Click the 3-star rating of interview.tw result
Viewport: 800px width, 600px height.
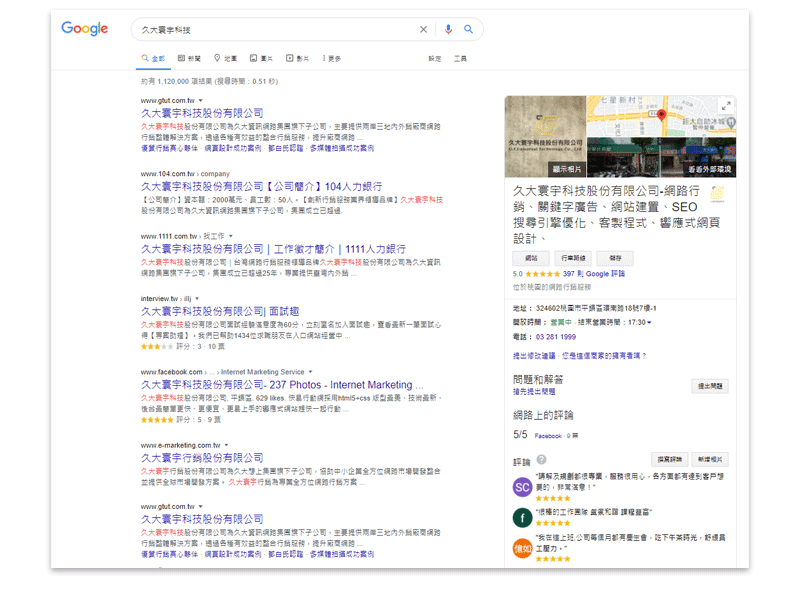click(157, 347)
